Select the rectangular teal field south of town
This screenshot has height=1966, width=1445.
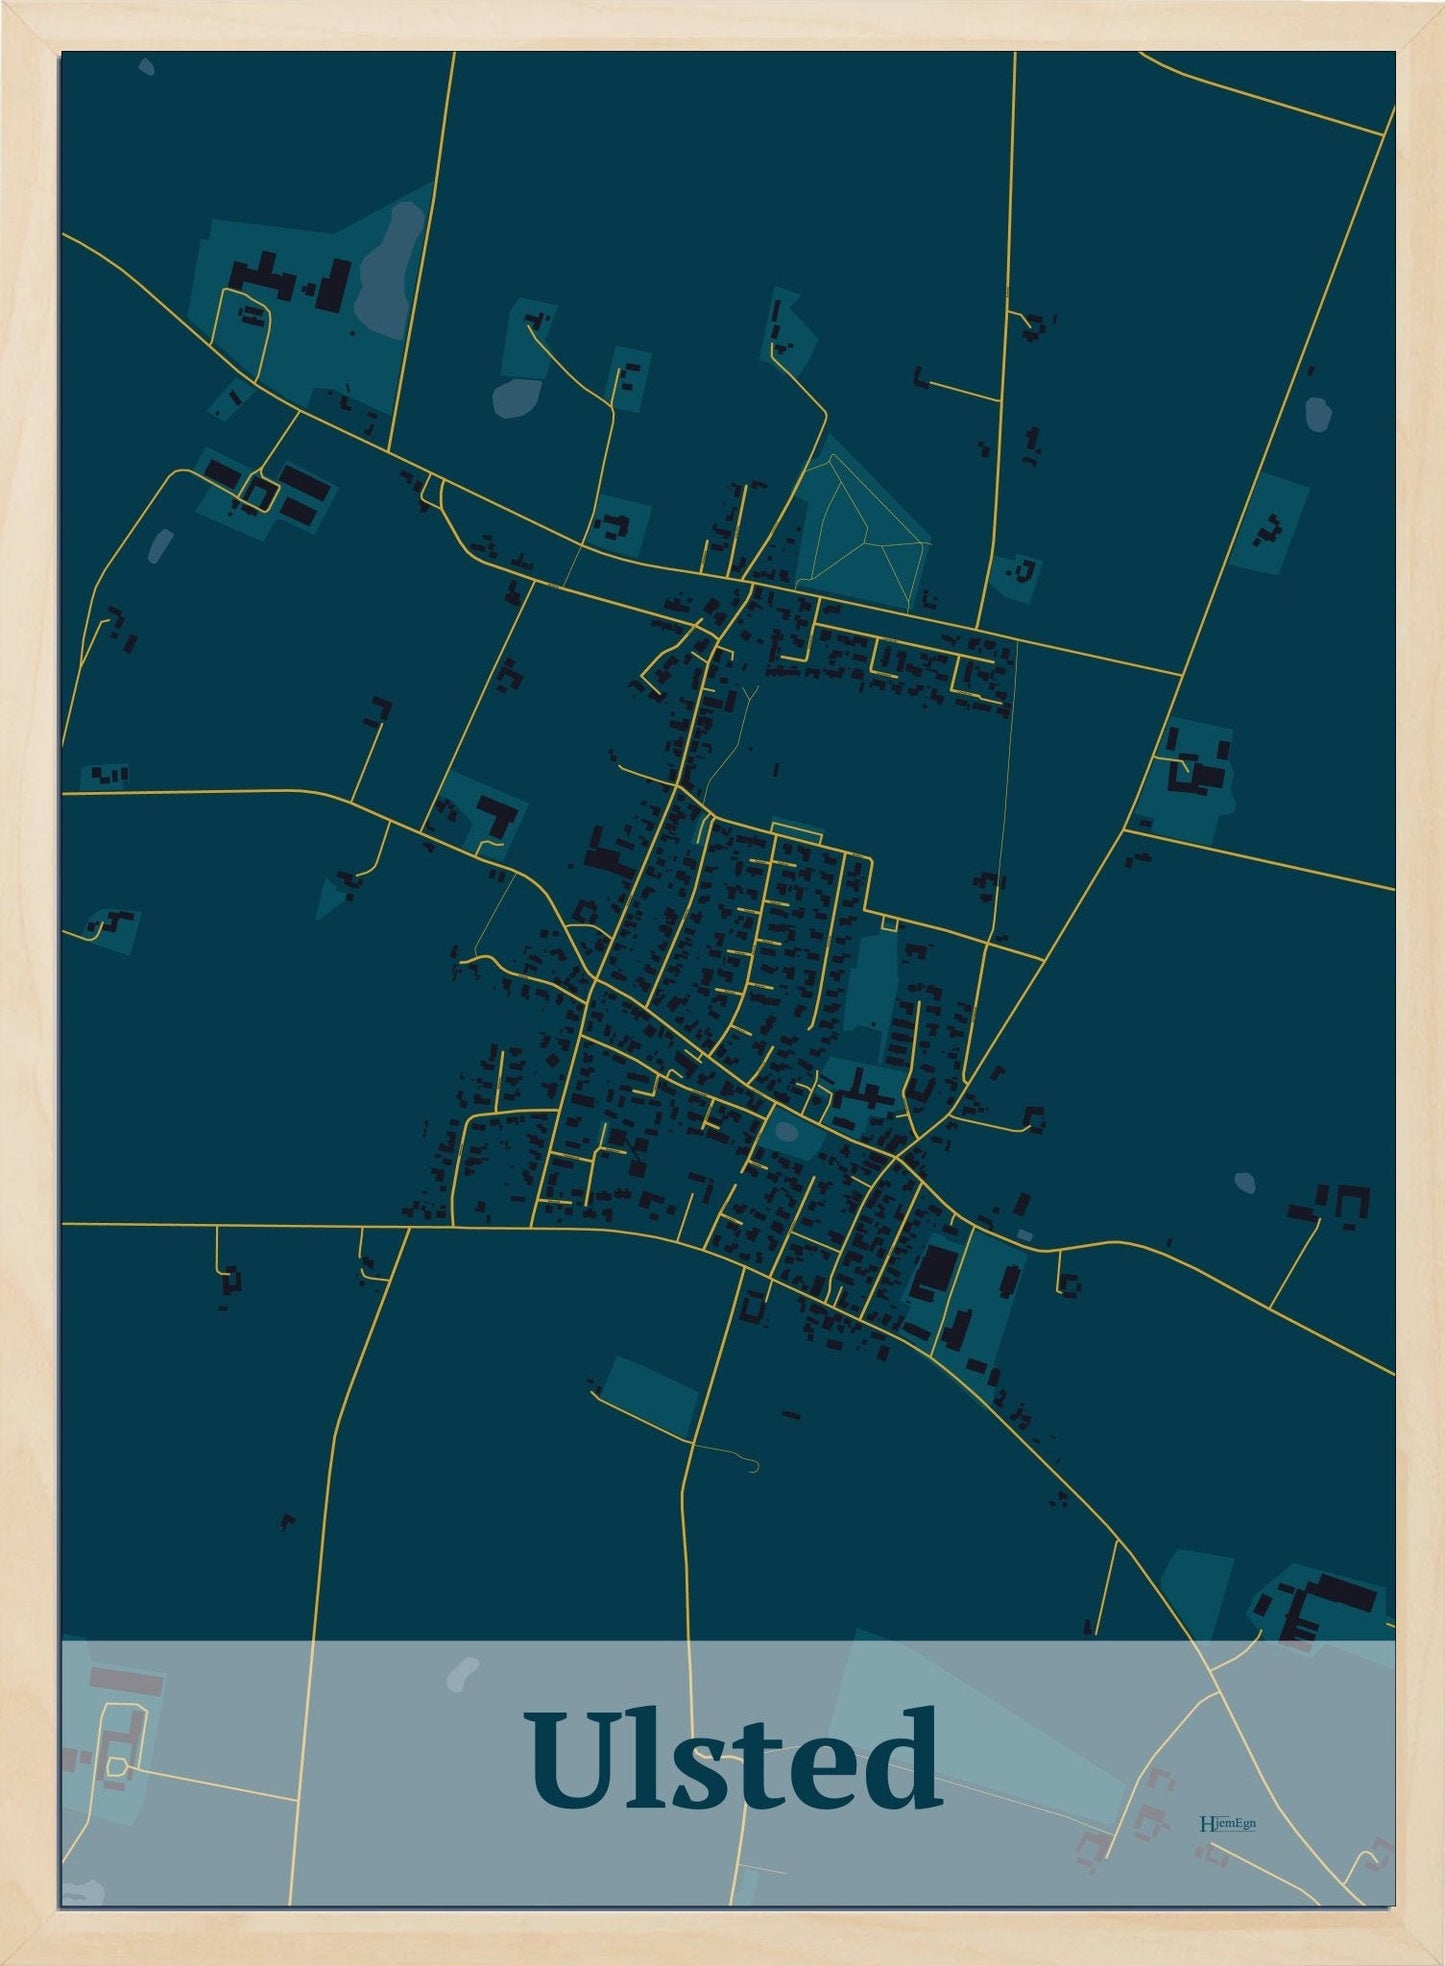click(x=651, y=1393)
